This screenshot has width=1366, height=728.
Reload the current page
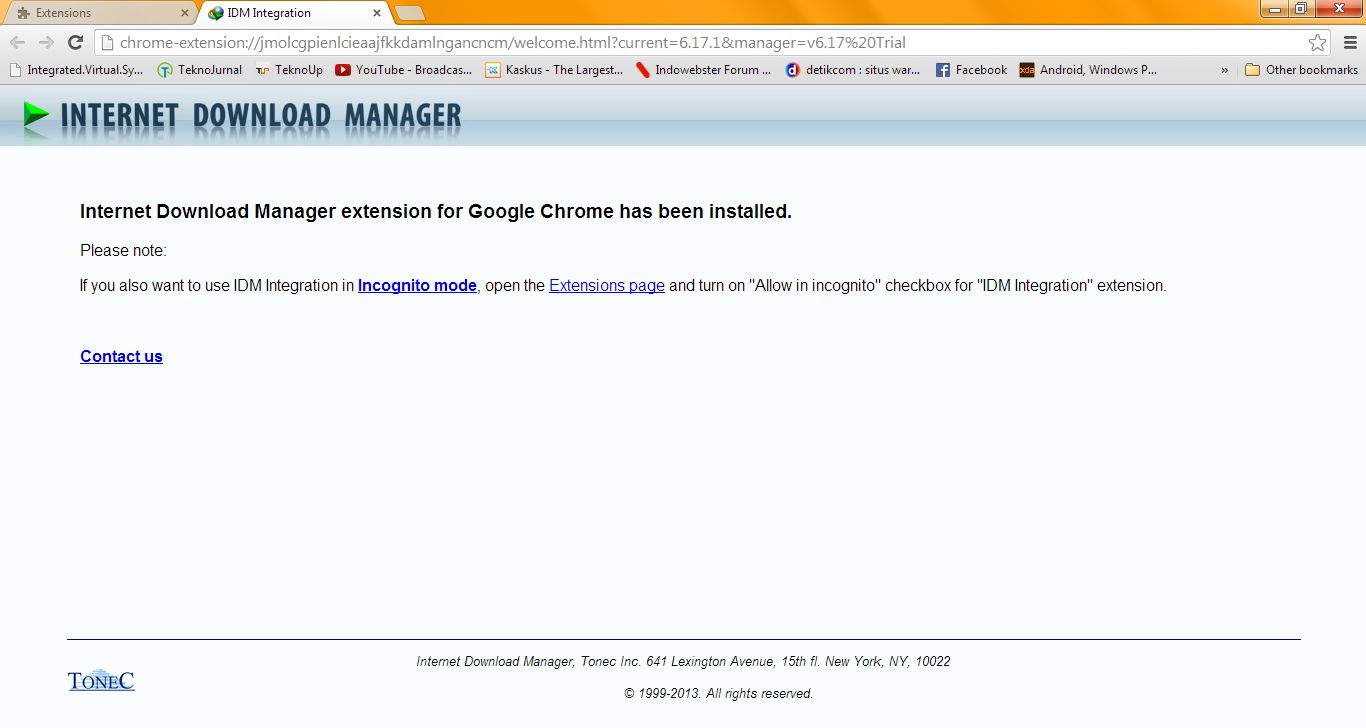pos(75,43)
